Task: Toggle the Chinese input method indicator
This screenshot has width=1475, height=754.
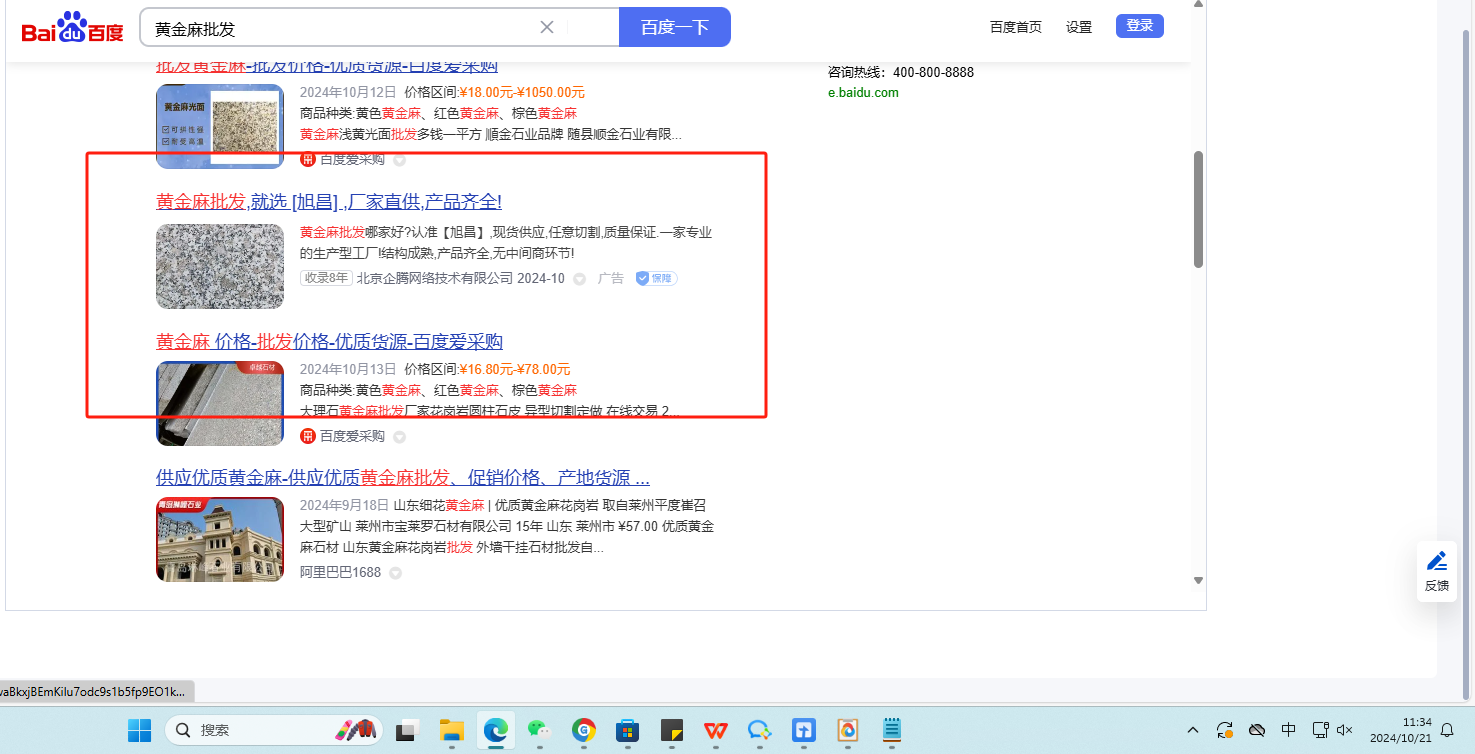Action: click(x=1289, y=730)
